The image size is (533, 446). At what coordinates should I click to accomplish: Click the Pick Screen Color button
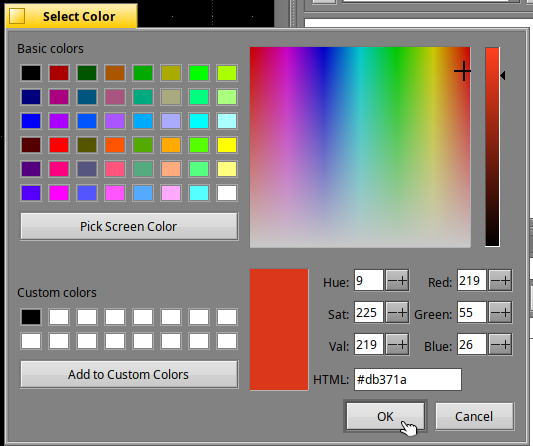point(129,226)
